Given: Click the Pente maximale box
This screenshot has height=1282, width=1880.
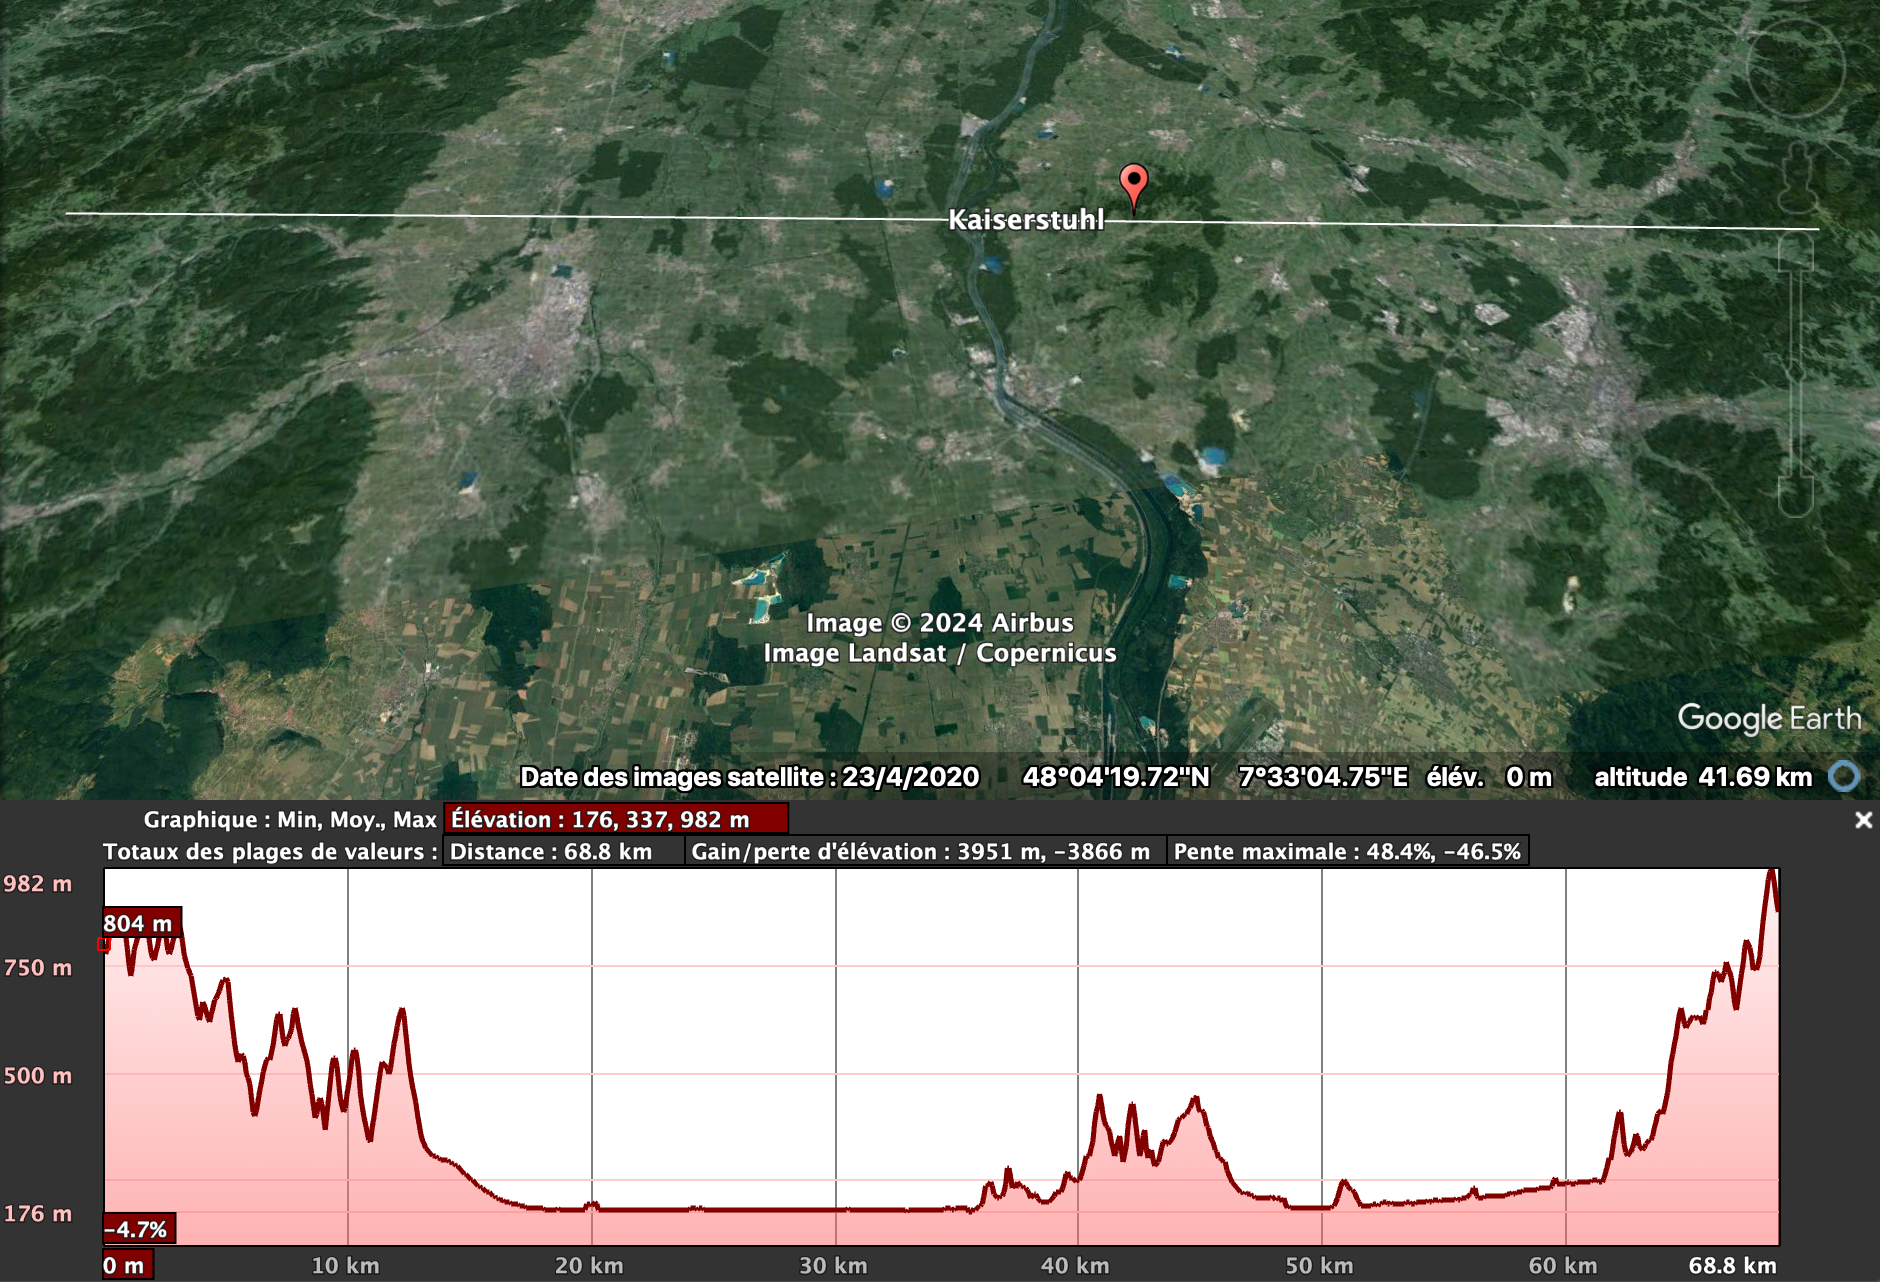Looking at the screenshot, I should 1347,852.
